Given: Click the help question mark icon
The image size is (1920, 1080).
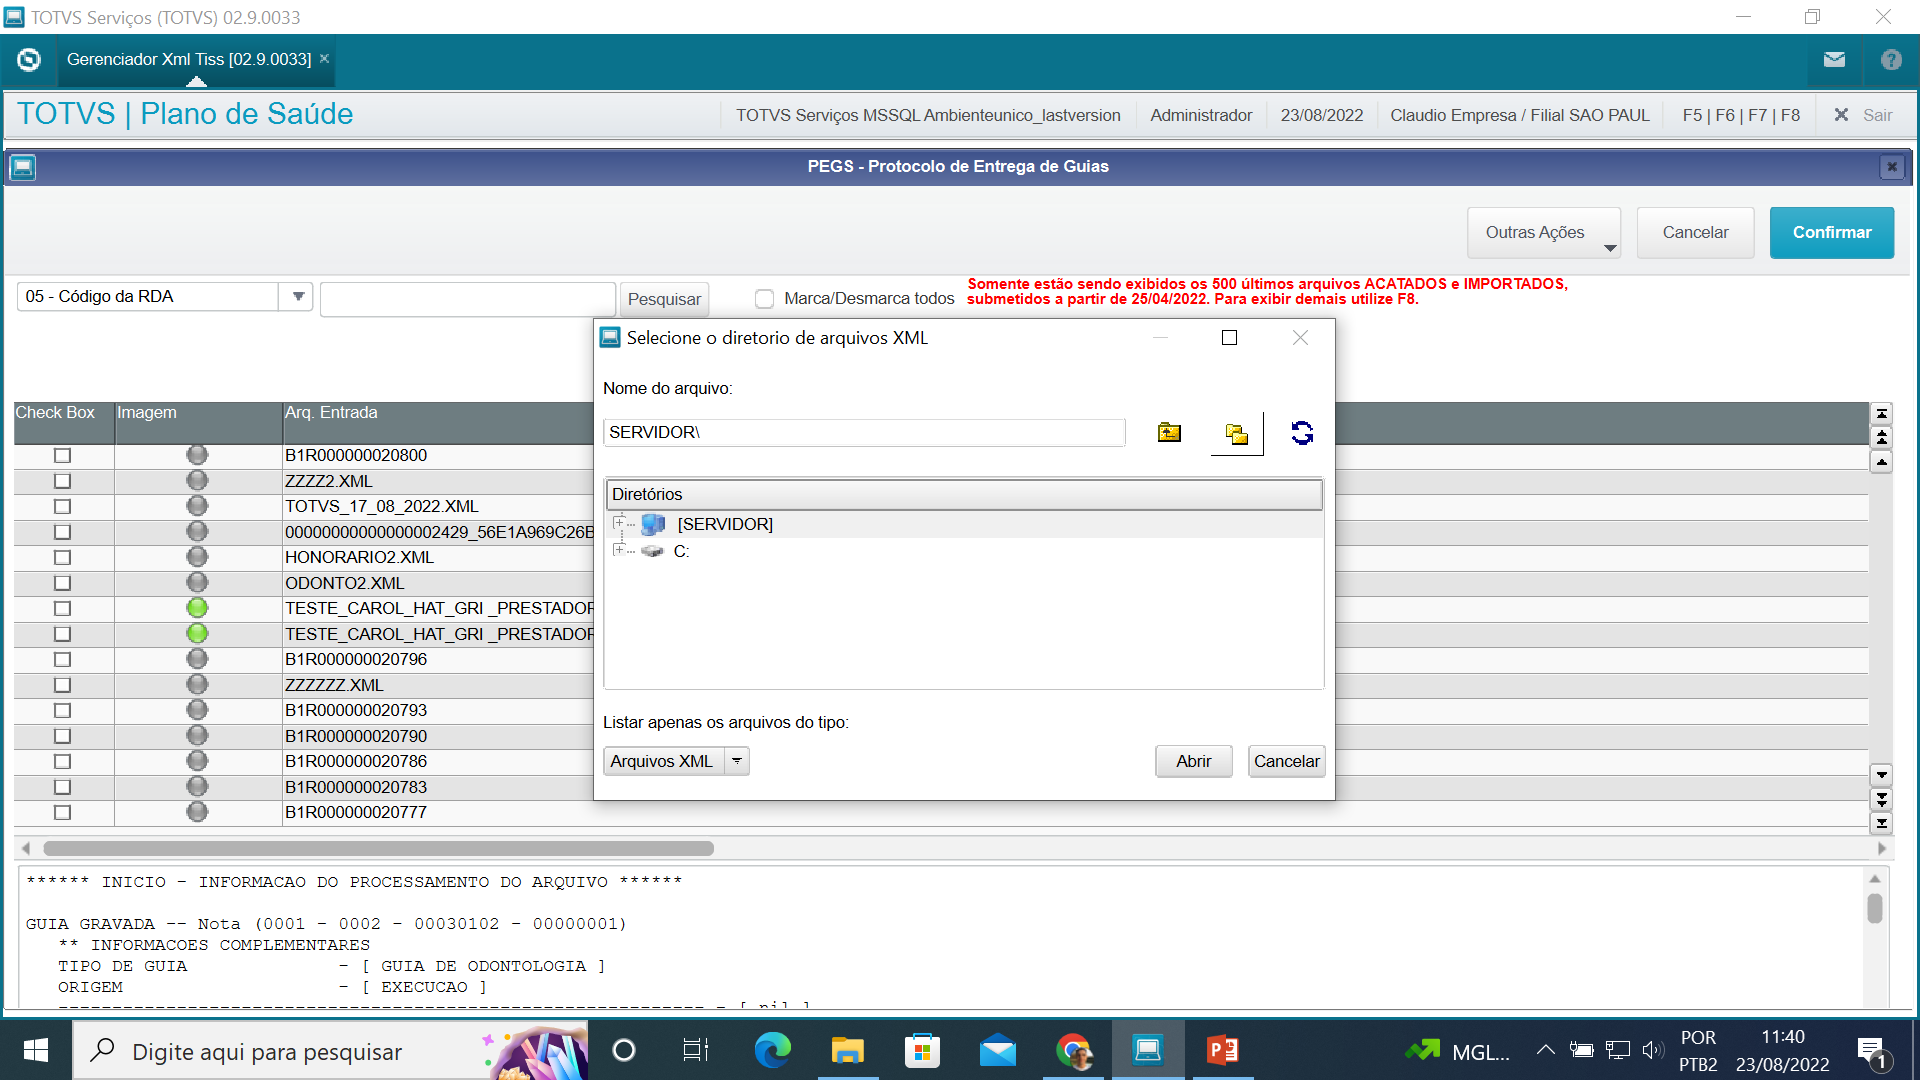Looking at the screenshot, I should pyautogui.click(x=1890, y=60).
